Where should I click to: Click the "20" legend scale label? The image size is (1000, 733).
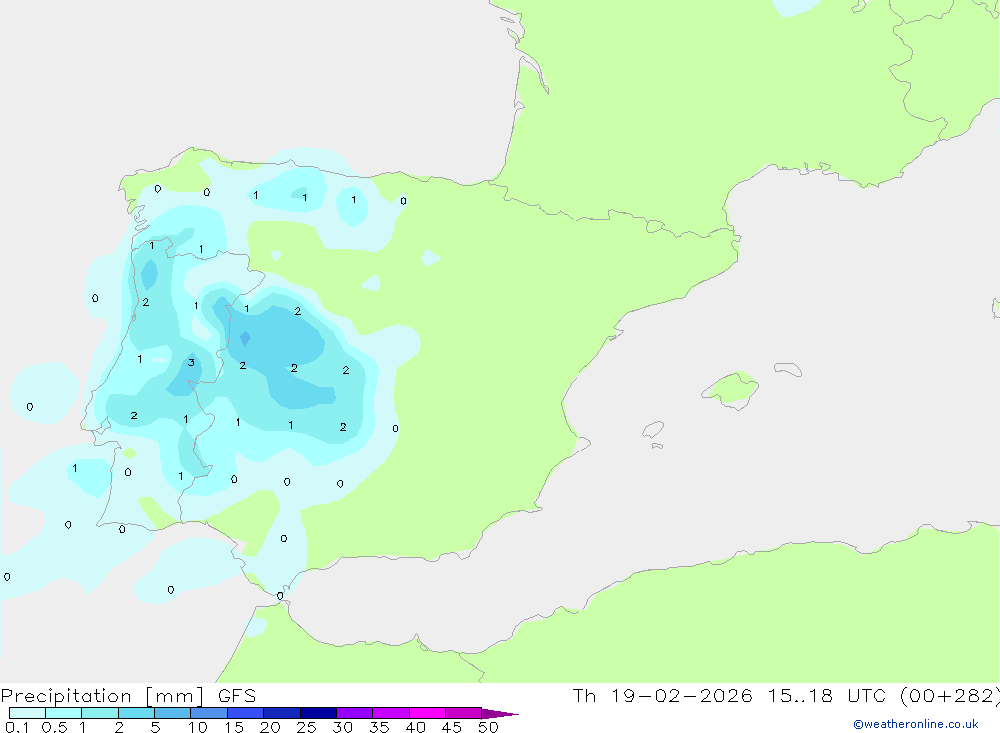pyautogui.click(x=270, y=727)
